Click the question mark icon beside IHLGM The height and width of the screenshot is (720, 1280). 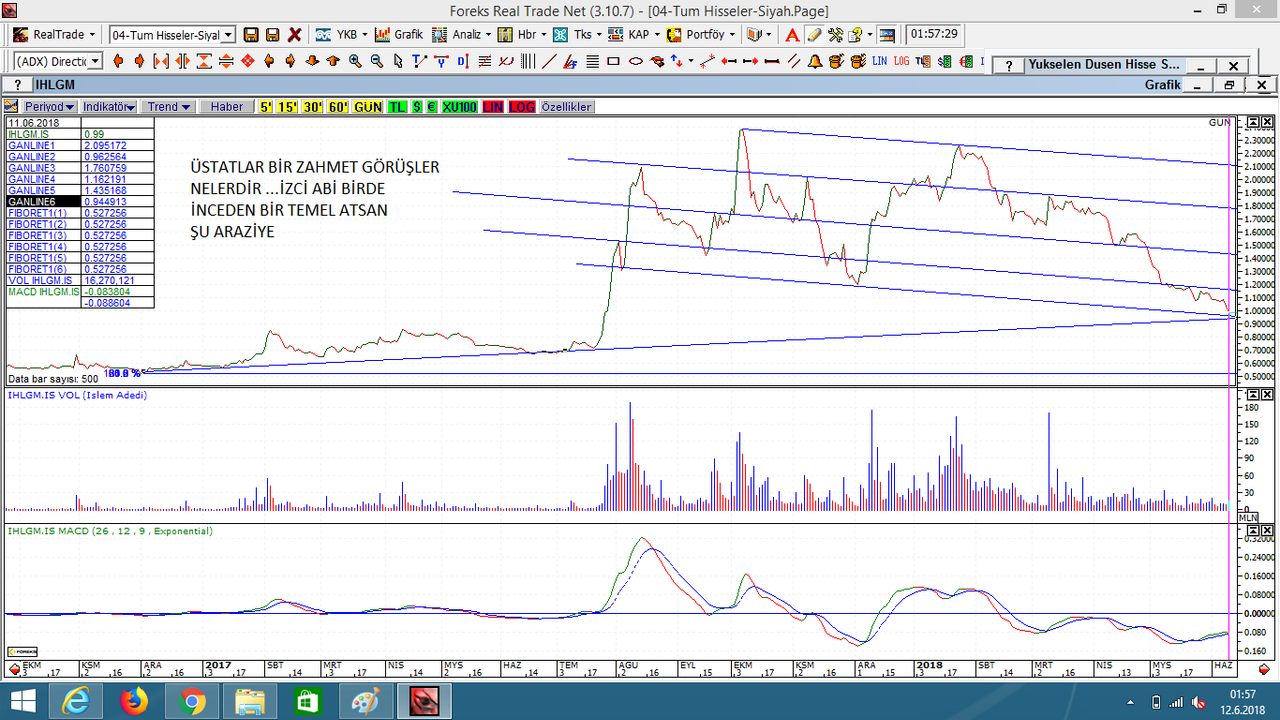click(x=17, y=85)
